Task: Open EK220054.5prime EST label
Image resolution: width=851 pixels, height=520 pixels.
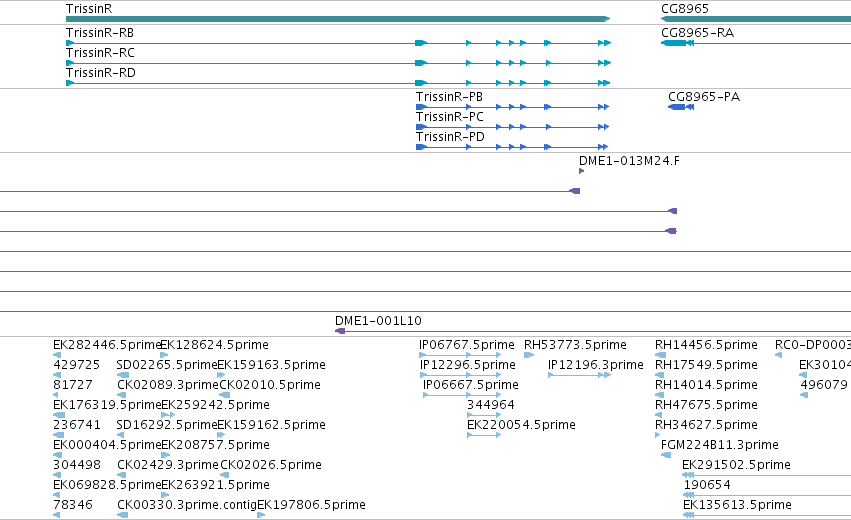Action: click(521, 425)
